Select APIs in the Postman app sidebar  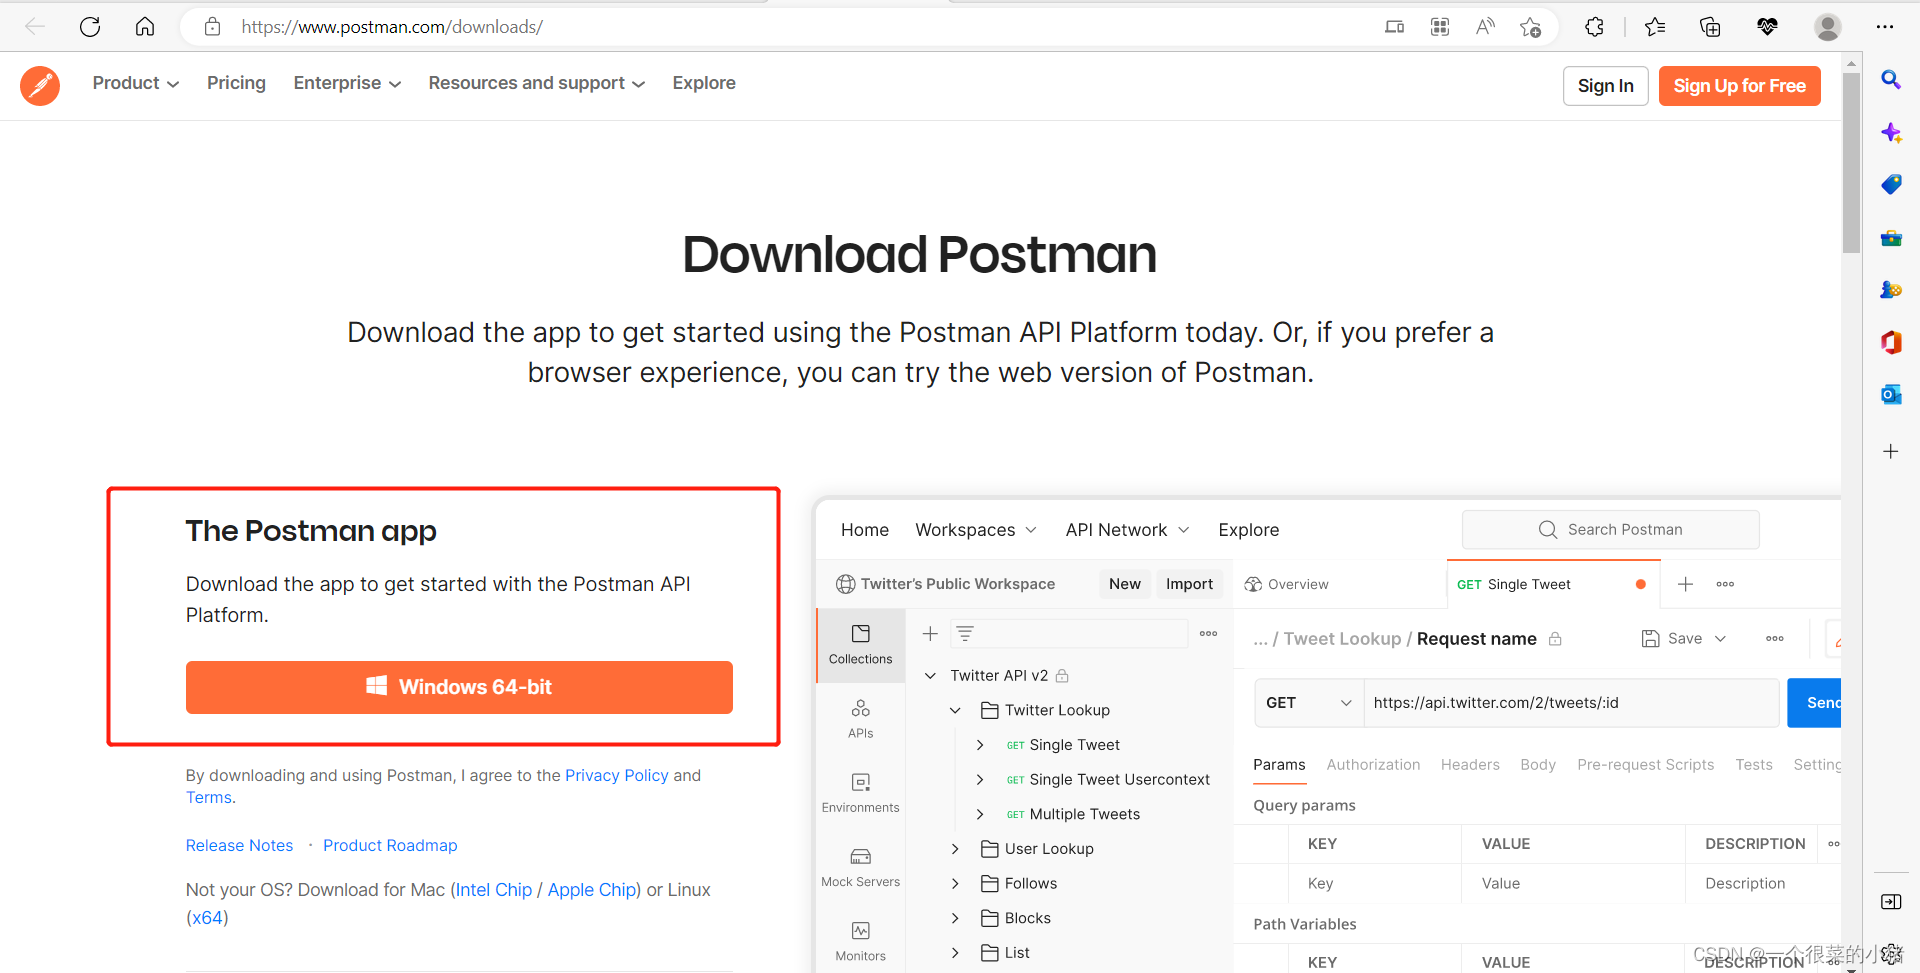click(860, 719)
